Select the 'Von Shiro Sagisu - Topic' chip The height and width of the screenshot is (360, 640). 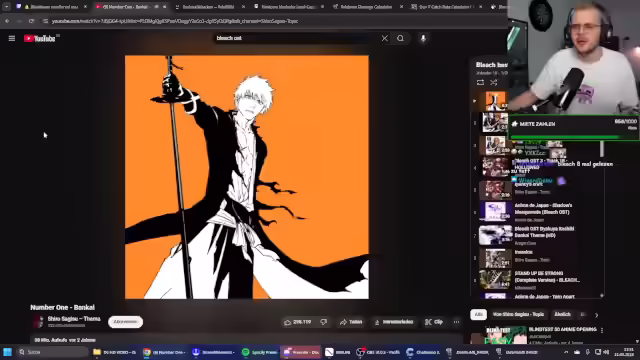[518, 315]
